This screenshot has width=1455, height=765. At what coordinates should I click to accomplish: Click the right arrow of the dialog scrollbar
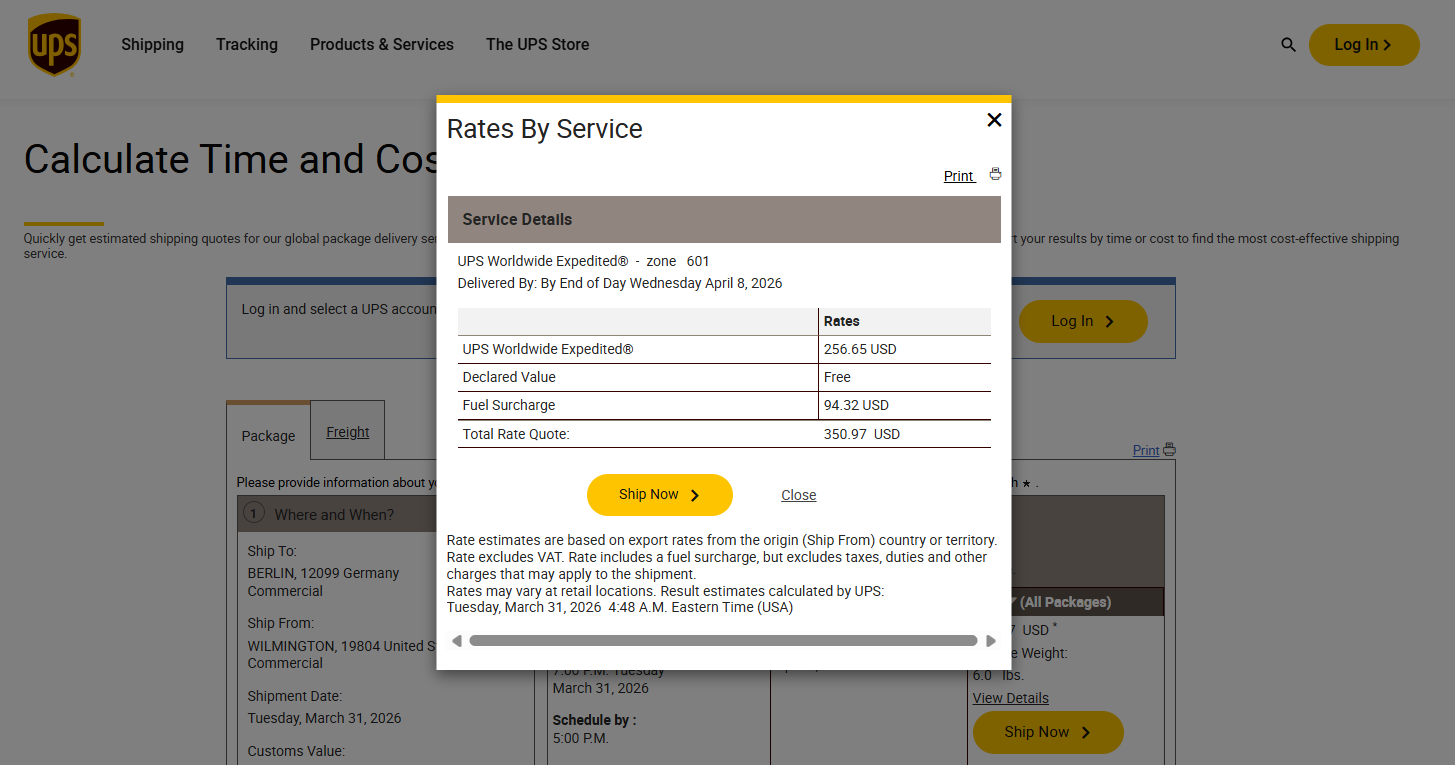click(x=991, y=641)
